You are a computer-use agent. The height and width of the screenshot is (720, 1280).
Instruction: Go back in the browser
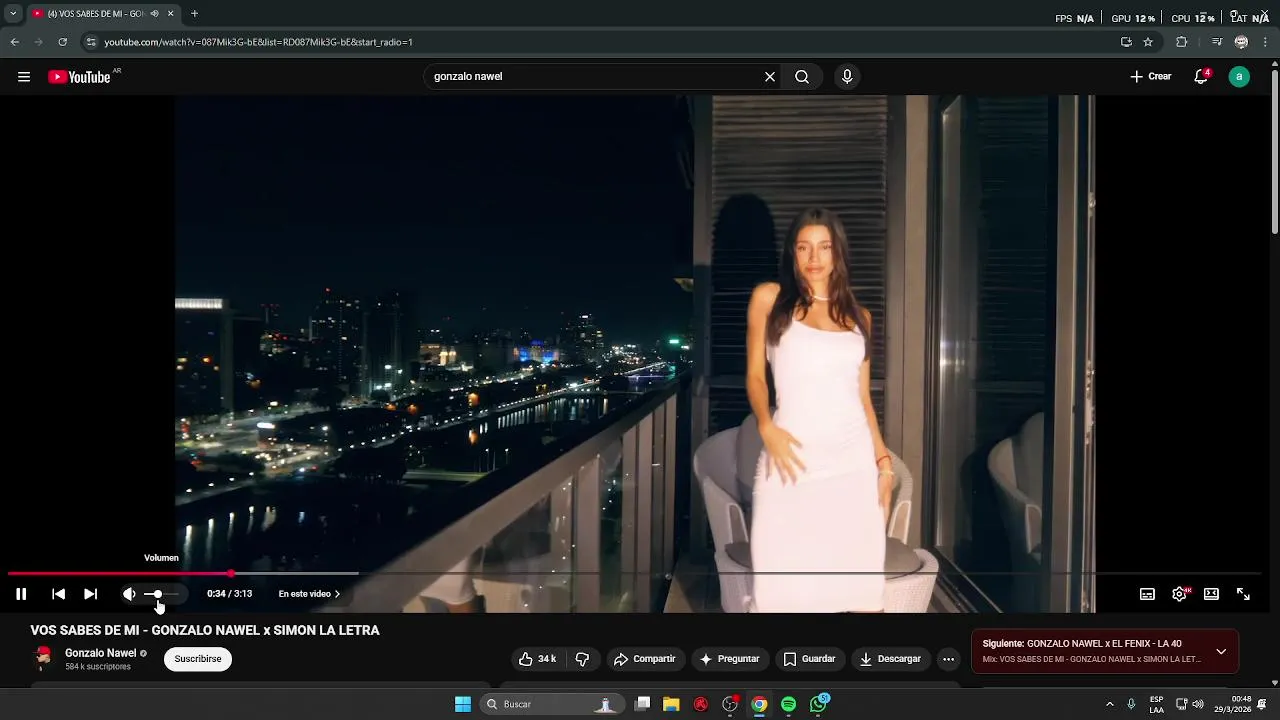14,42
